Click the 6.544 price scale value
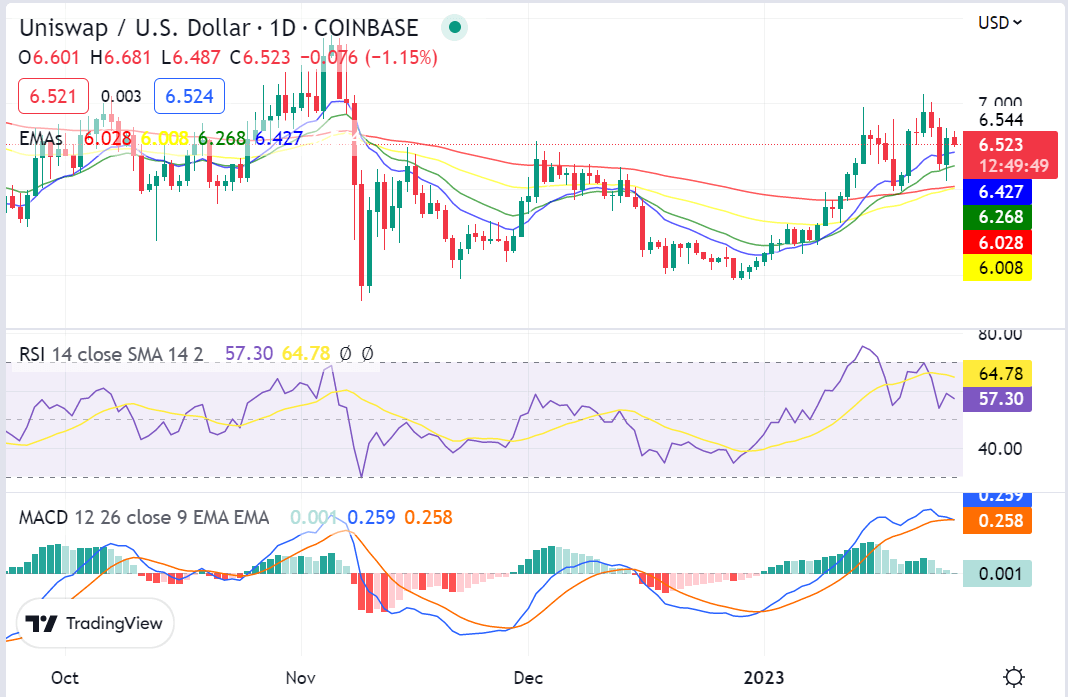 point(1001,120)
